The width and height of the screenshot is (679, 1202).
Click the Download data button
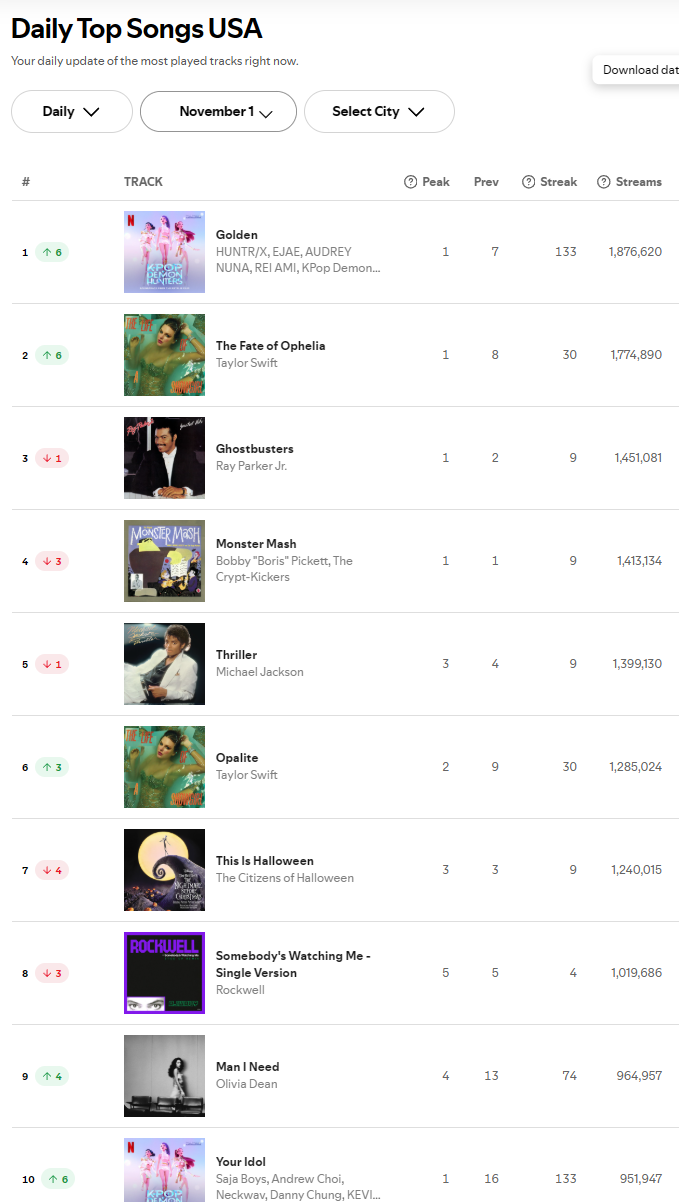[x=638, y=70]
